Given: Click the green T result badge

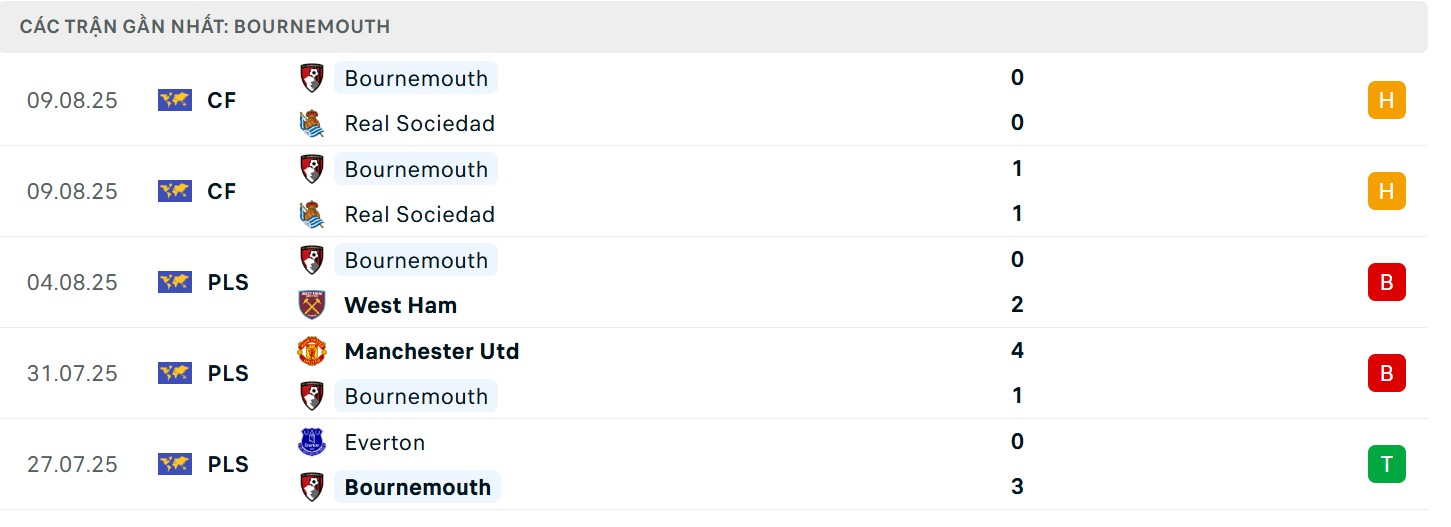Looking at the screenshot, I should pyautogui.click(x=1386, y=464).
